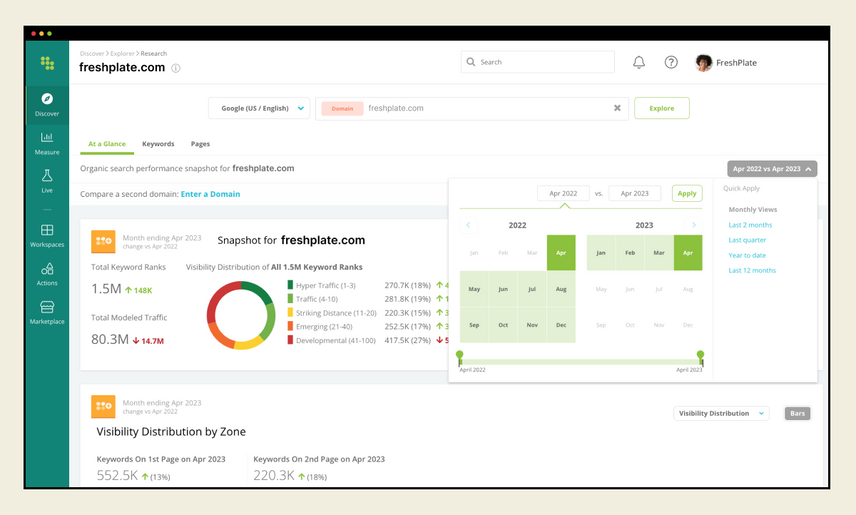The height and width of the screenshot is (515, 856).
Task: Select Apr in the 2023 calendar
Action: [688, 253]
